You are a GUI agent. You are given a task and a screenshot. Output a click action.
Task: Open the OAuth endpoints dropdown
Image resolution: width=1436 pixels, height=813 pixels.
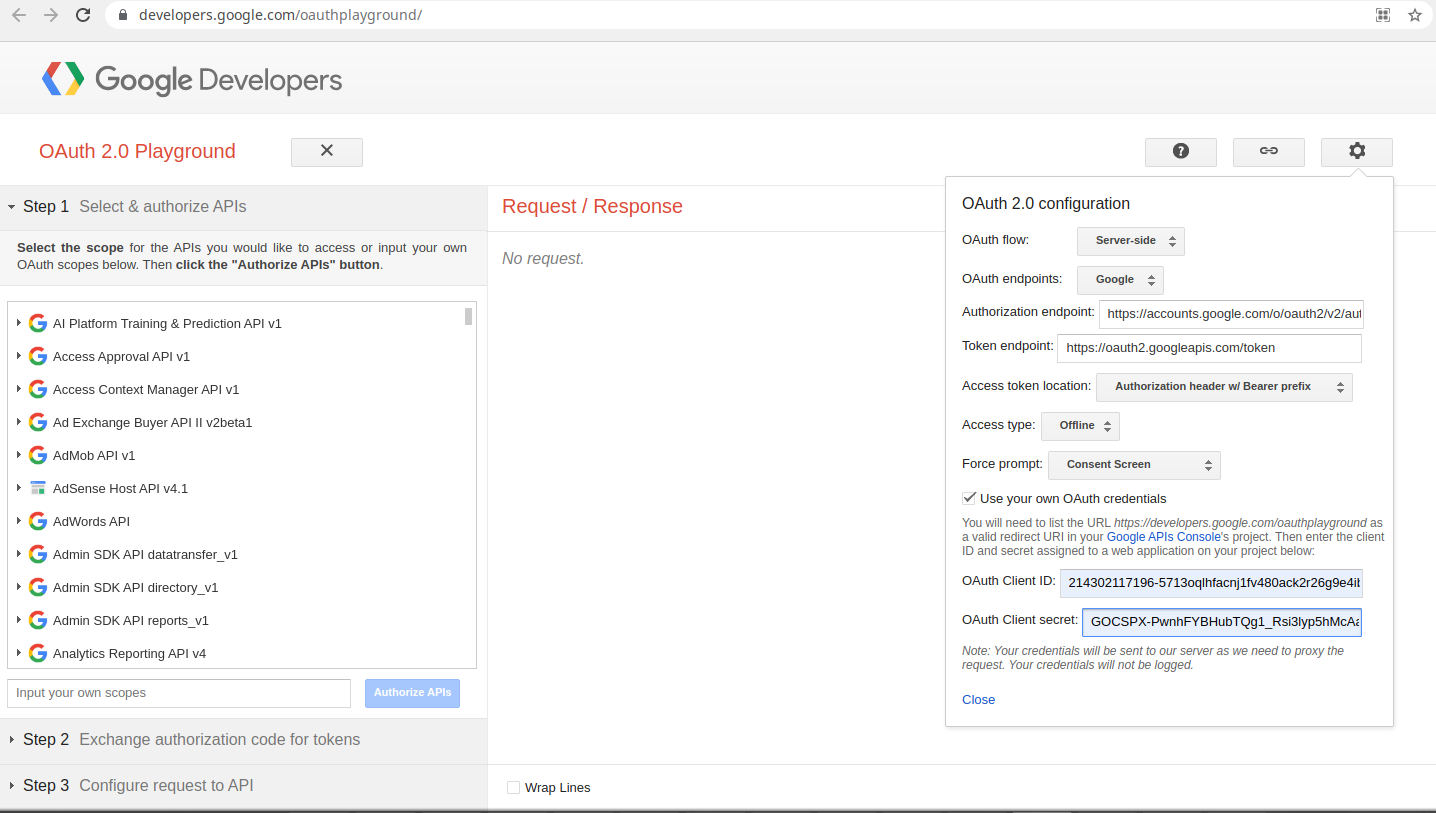click(x=1120, y=280)
